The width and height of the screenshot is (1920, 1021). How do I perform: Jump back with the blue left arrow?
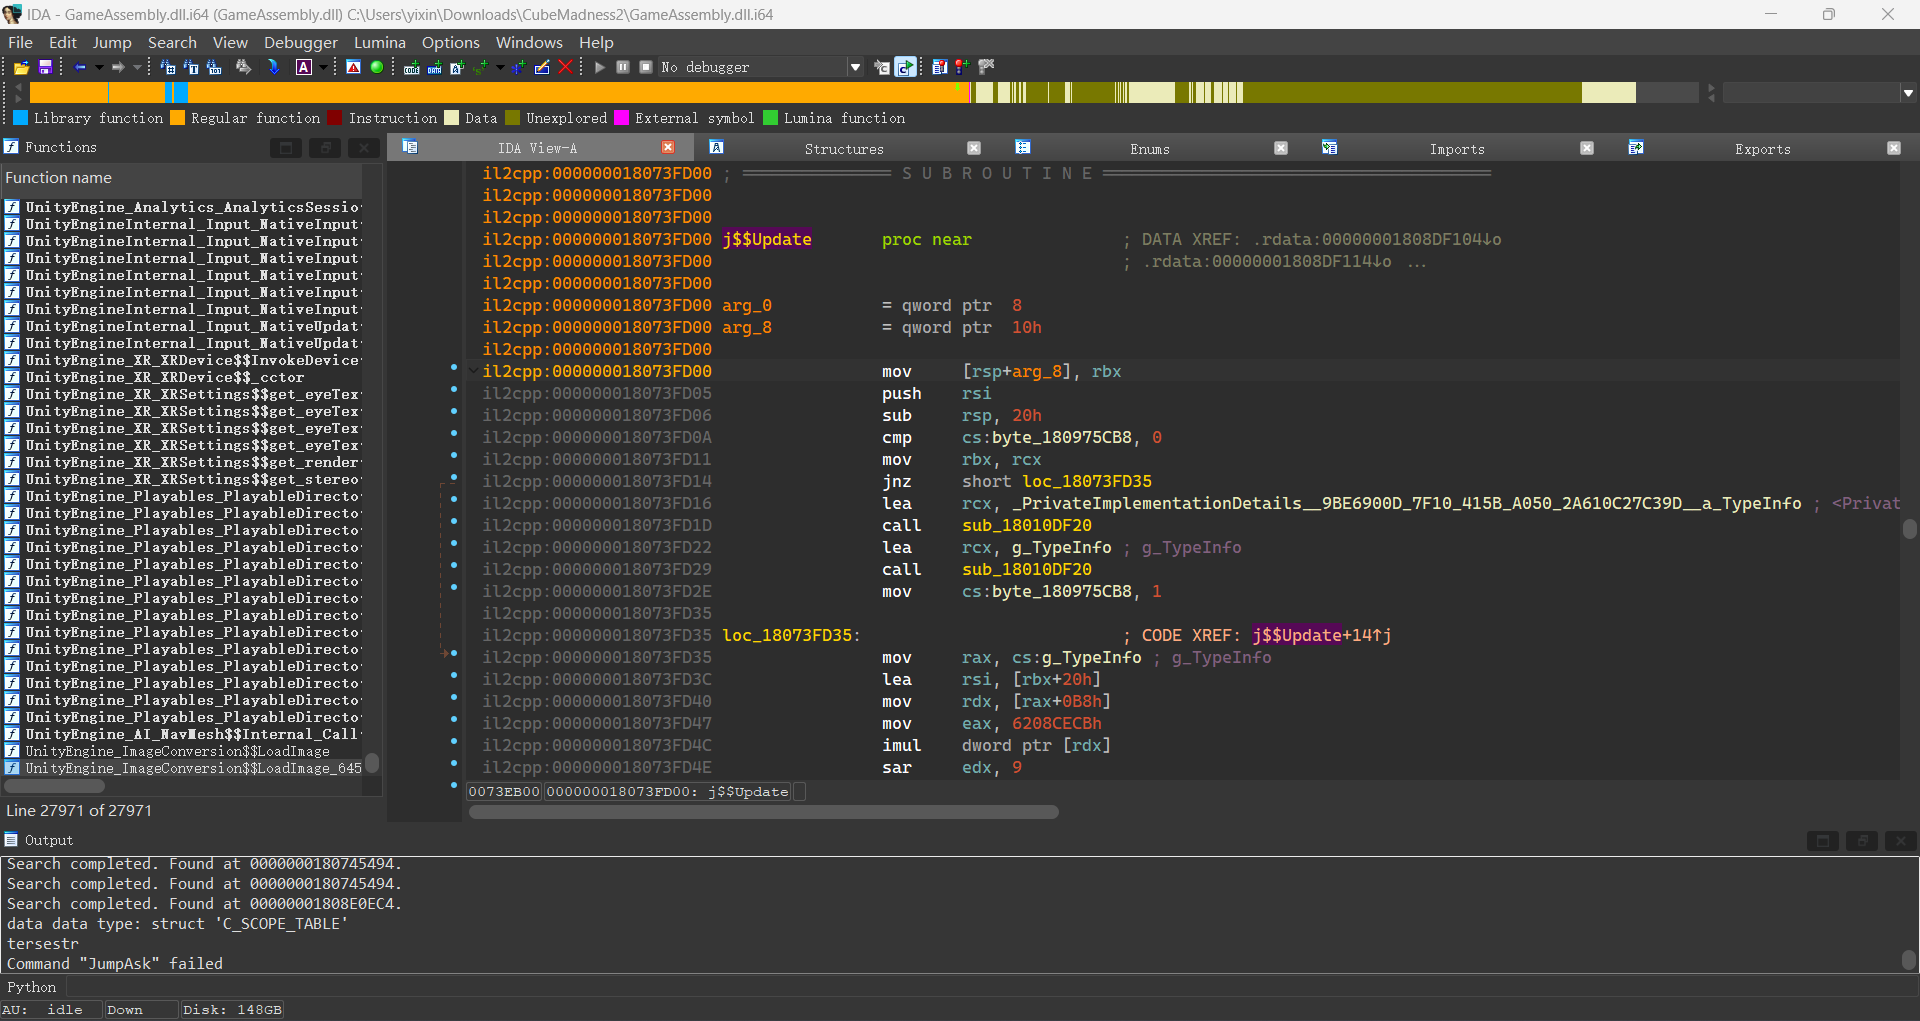coord(80,67)
